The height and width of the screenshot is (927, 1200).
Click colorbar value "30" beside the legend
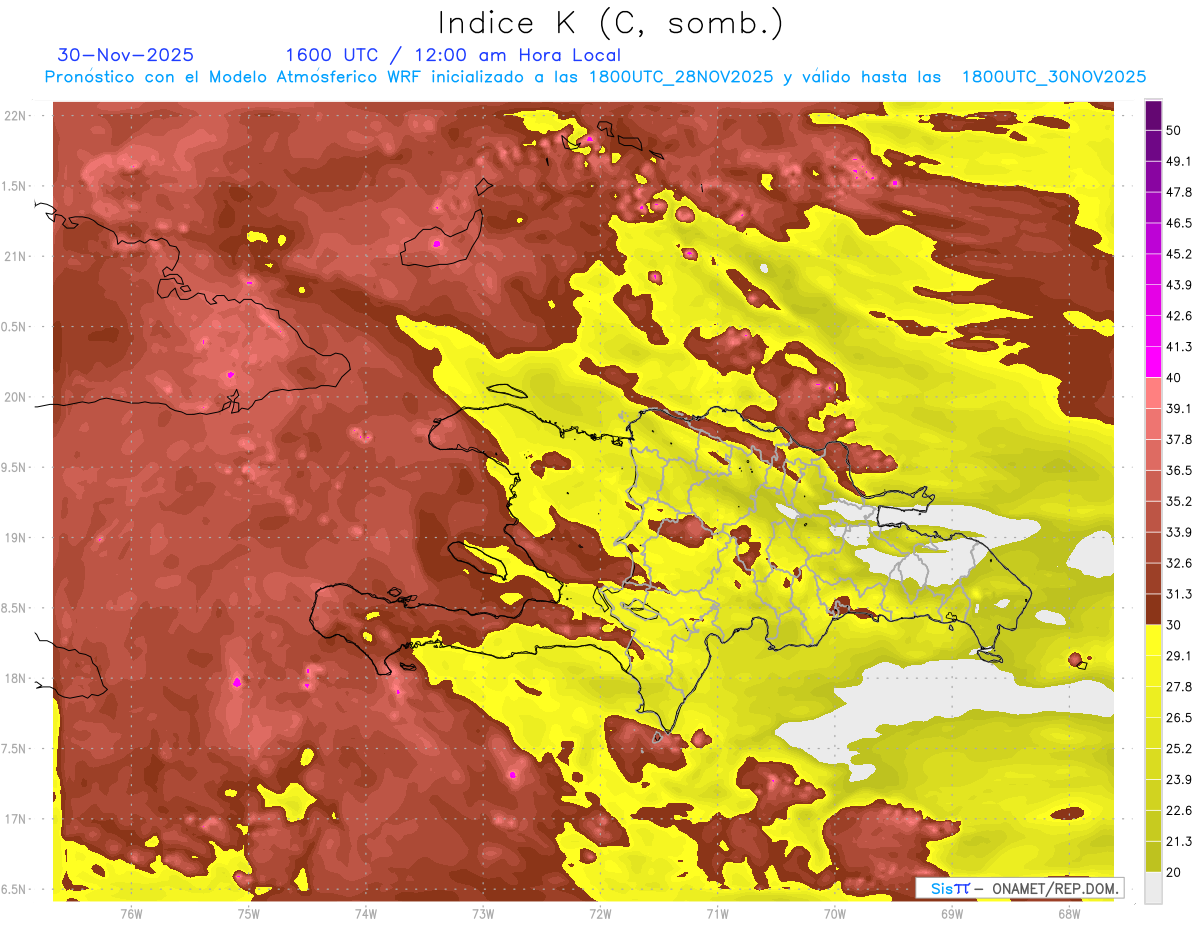point(1173,625)
